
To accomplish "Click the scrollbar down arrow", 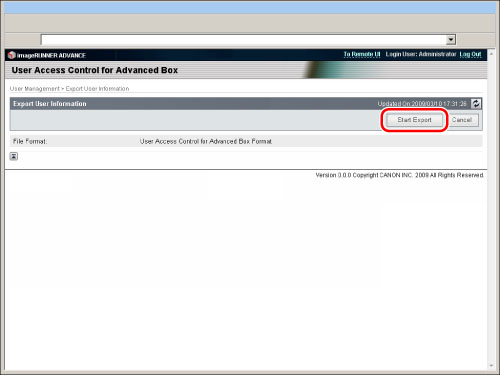I will point(491,366).
